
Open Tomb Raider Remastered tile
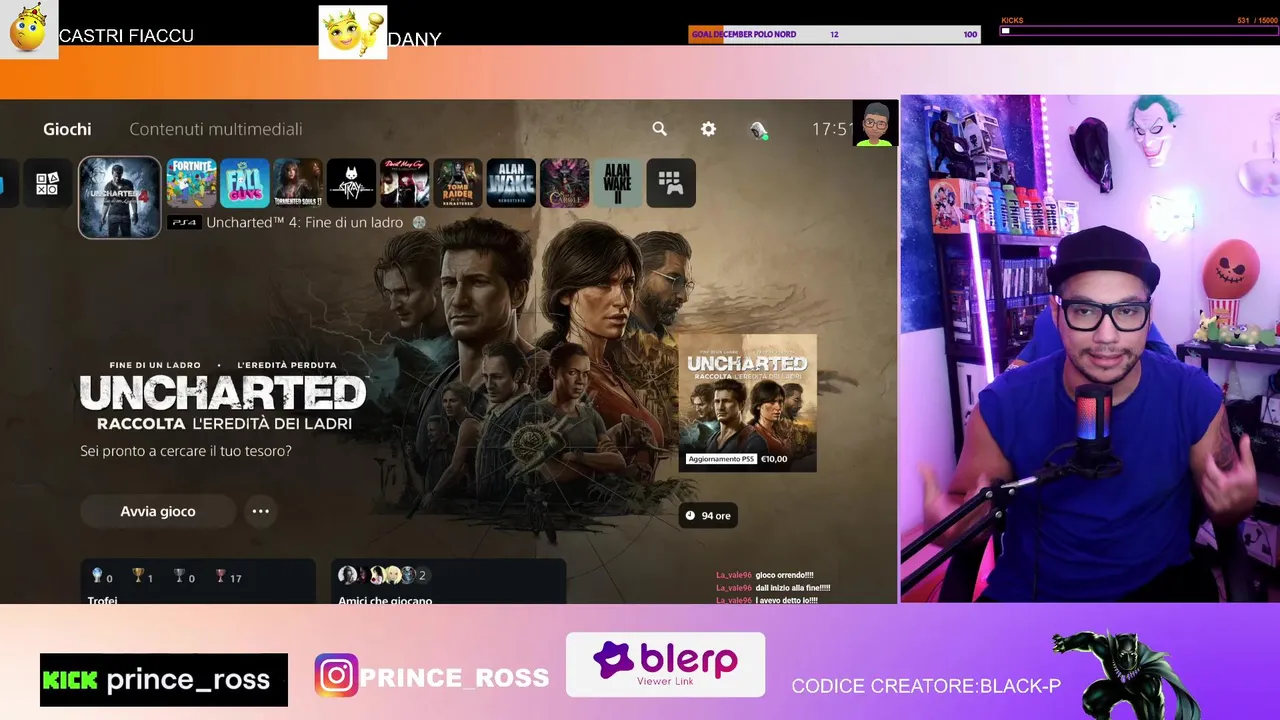pos(458,183)
